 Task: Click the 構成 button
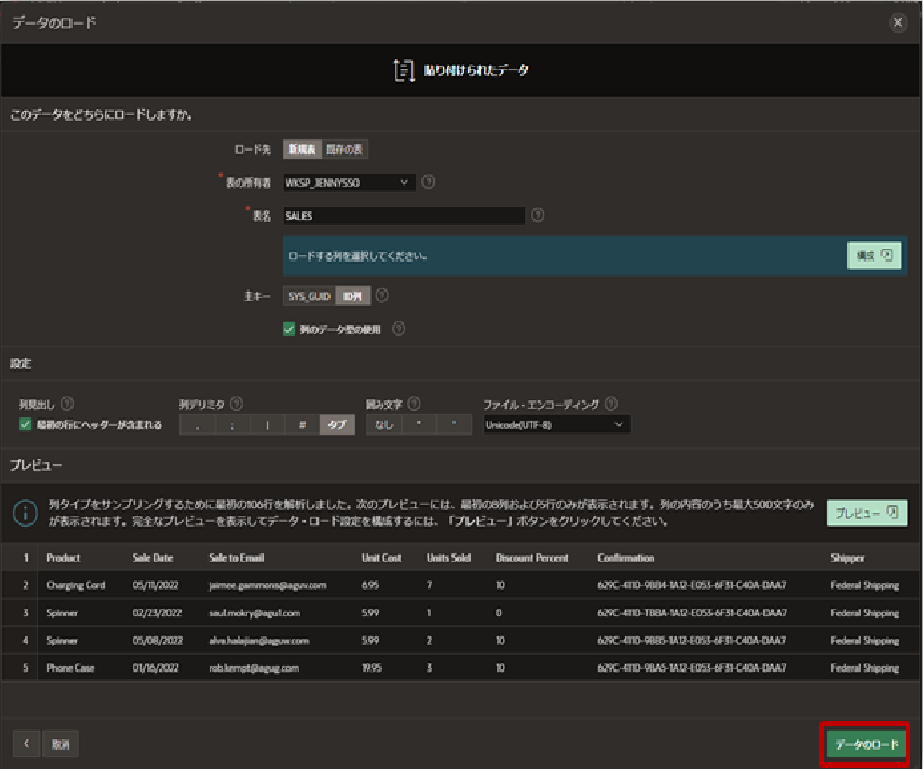click(x=874, y=256)
